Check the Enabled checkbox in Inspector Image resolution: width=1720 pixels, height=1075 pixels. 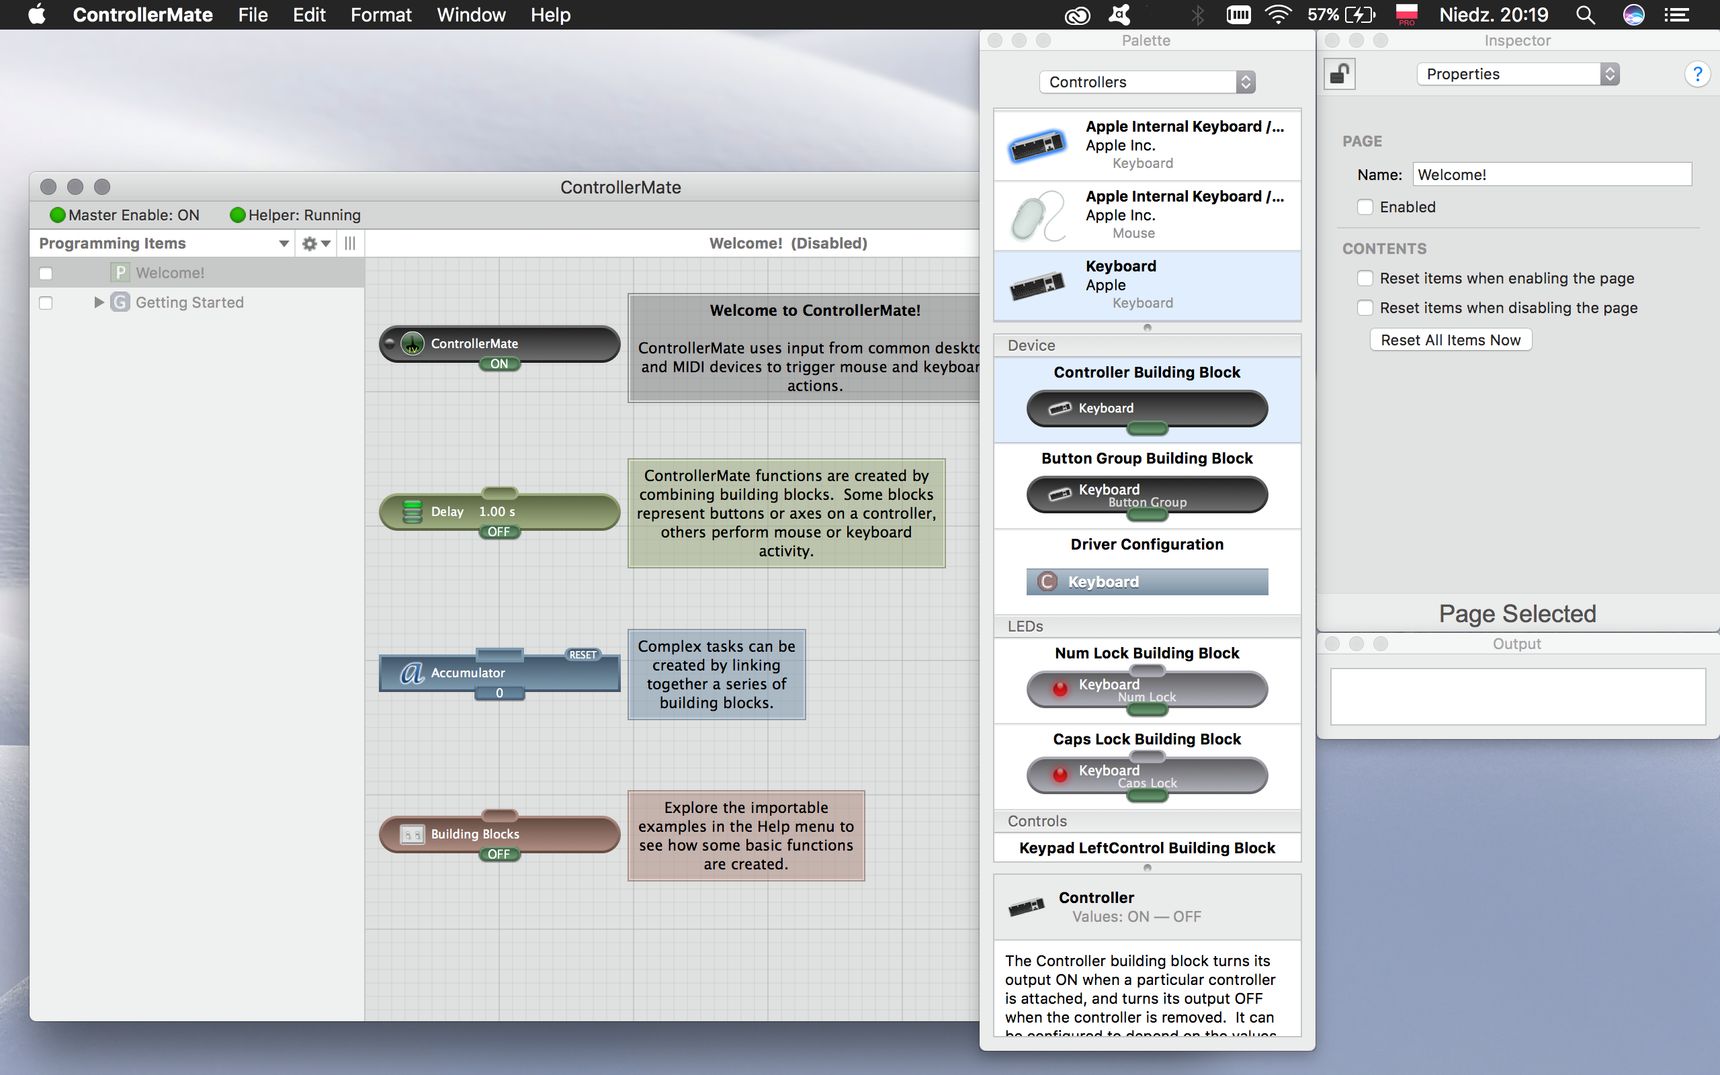(x=1365, y=207)
